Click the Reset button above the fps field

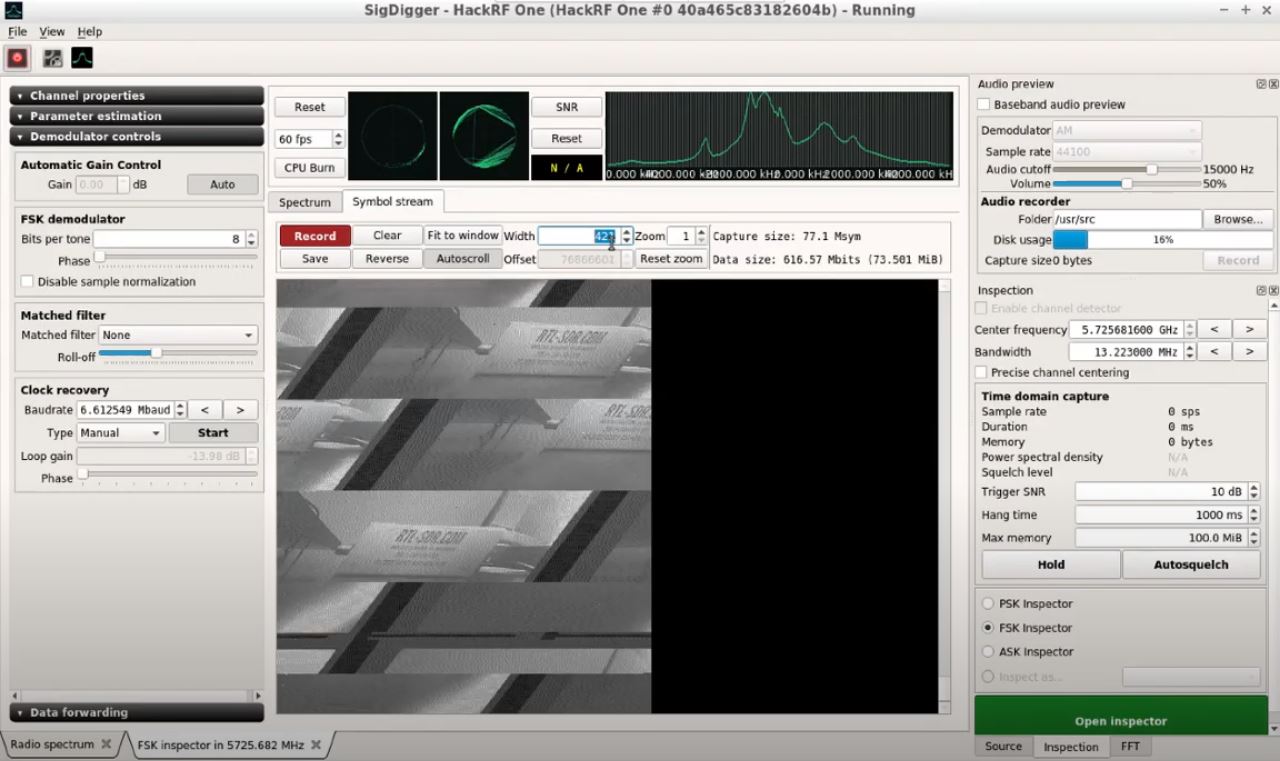pyautogui.click(x=310, y=107)
